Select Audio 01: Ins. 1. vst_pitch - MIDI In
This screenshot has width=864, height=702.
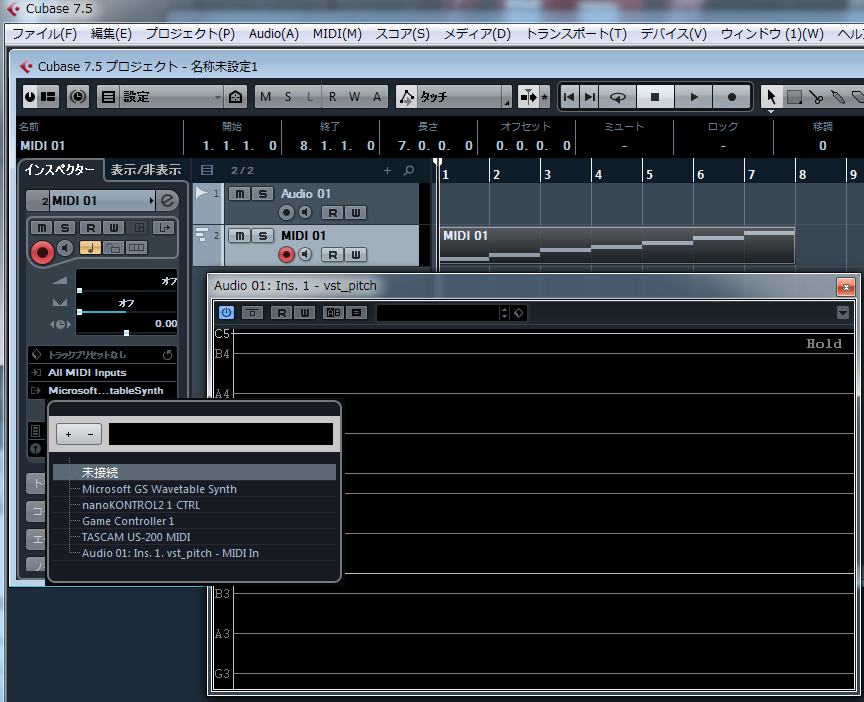pyautogui.click(x=195, y=553)
